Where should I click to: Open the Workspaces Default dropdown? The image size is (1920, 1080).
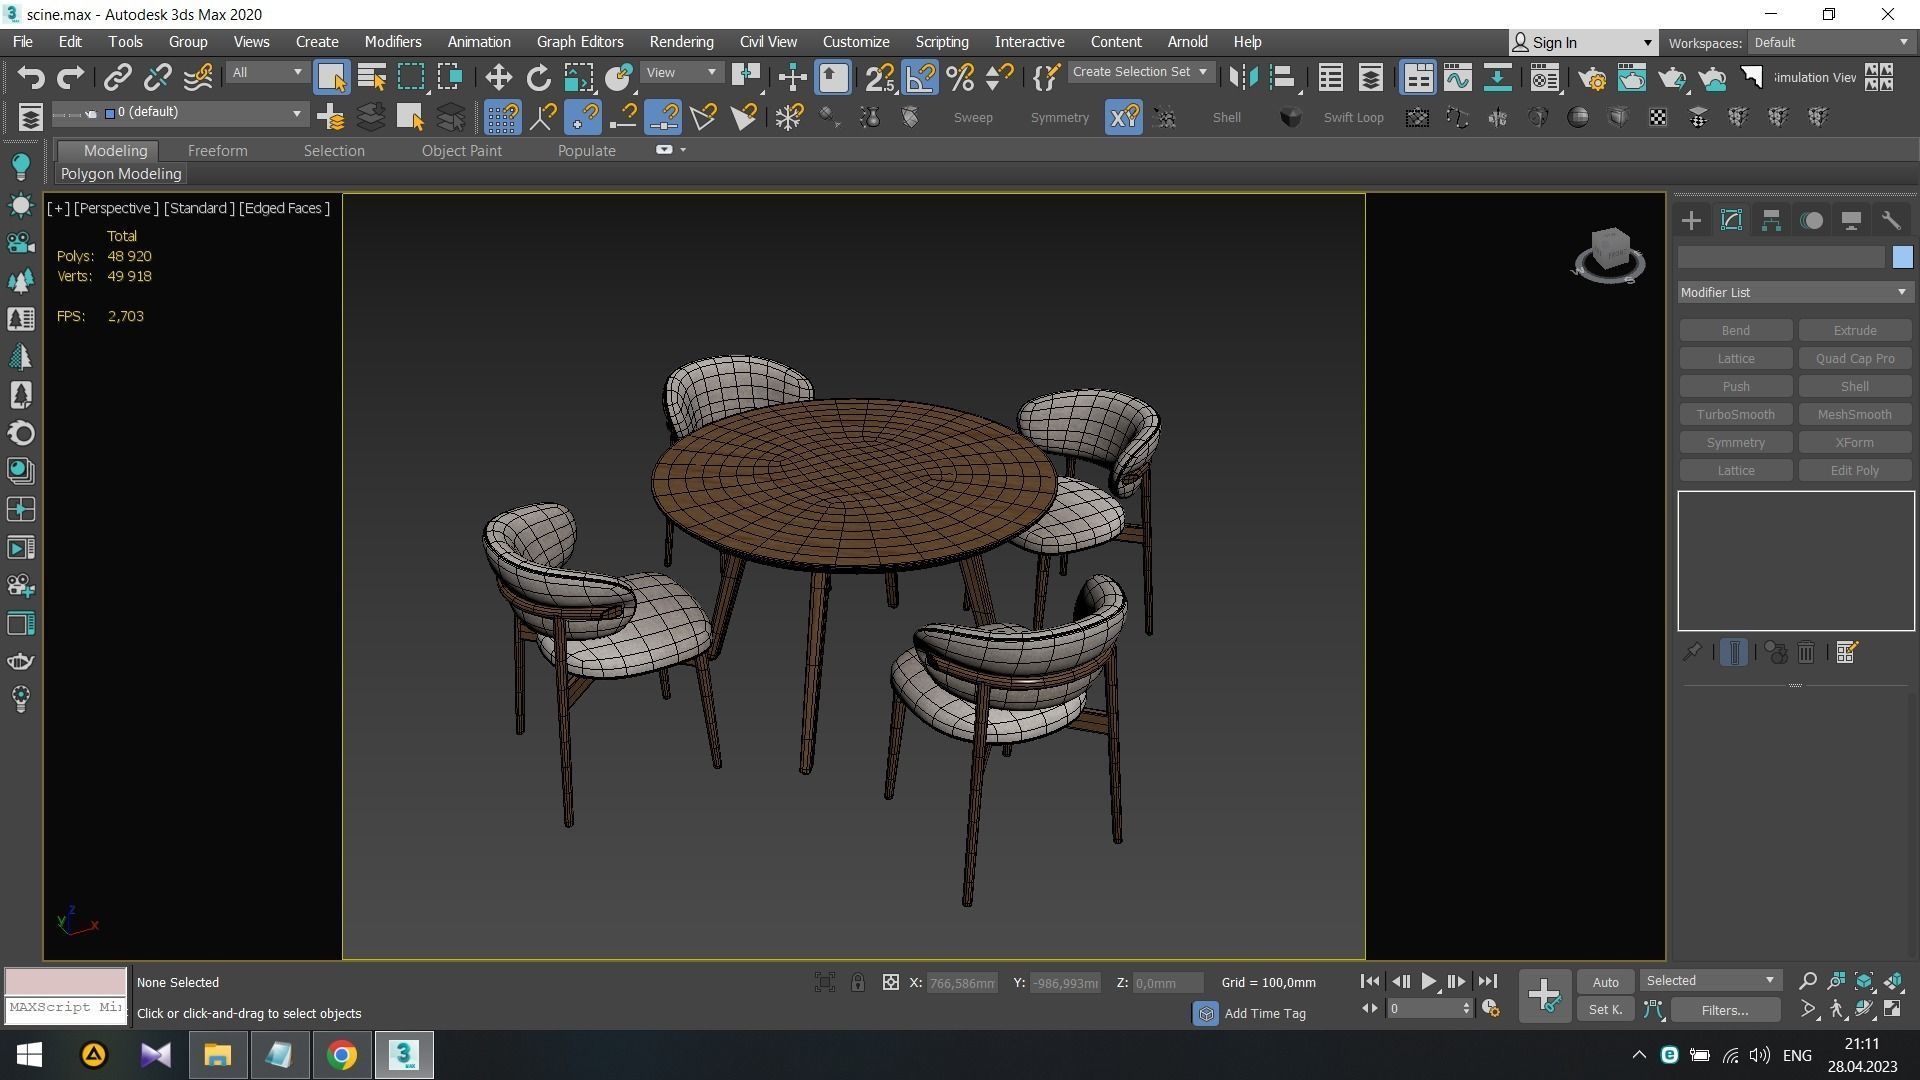[x=1831, y=43]
